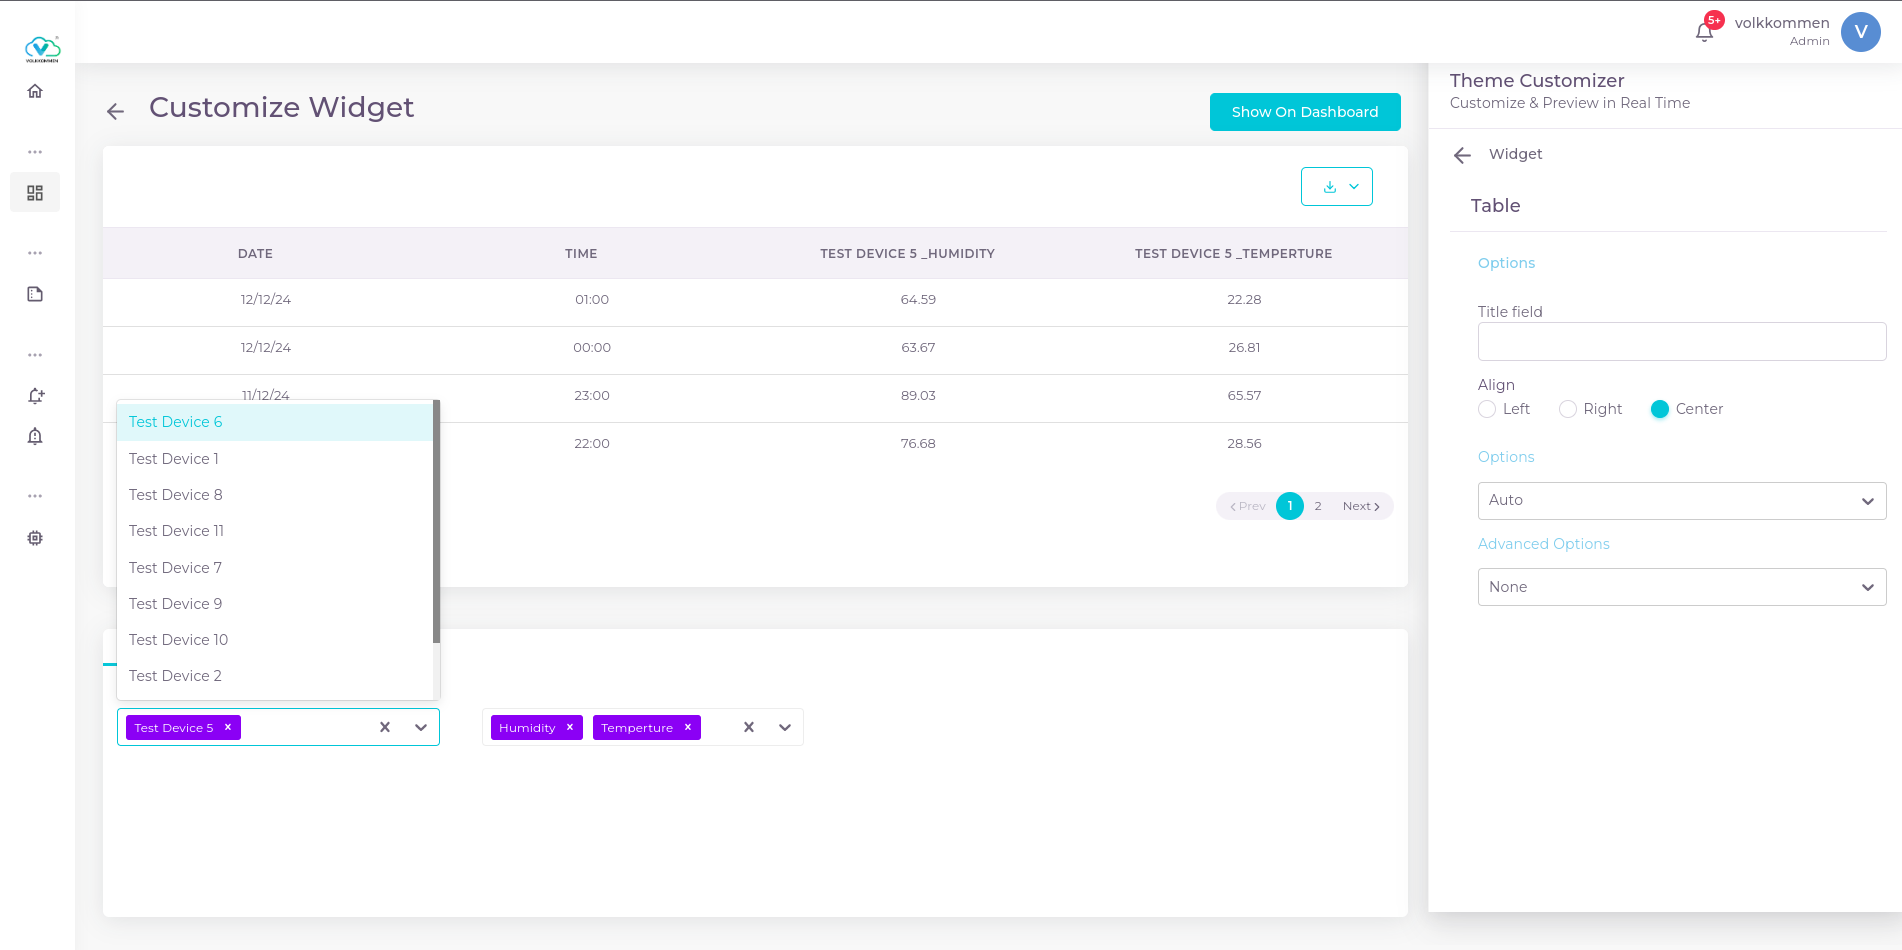Click the back arrow next to Widget

pyautogui.click(x=1462, y=155)
